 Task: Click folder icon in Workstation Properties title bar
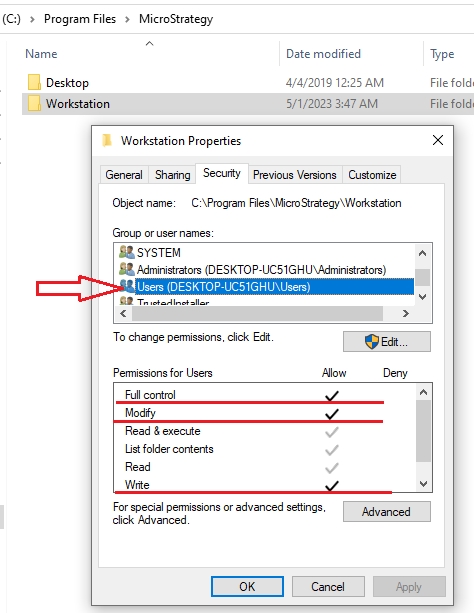pos(107,140)
